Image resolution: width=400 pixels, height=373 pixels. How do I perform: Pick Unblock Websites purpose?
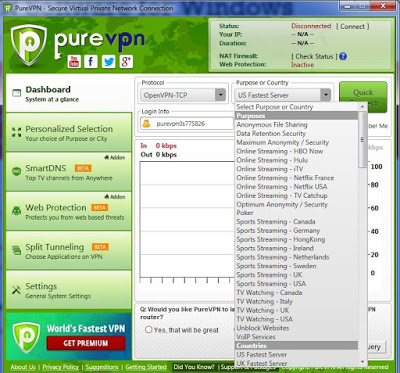click(263, 328)
